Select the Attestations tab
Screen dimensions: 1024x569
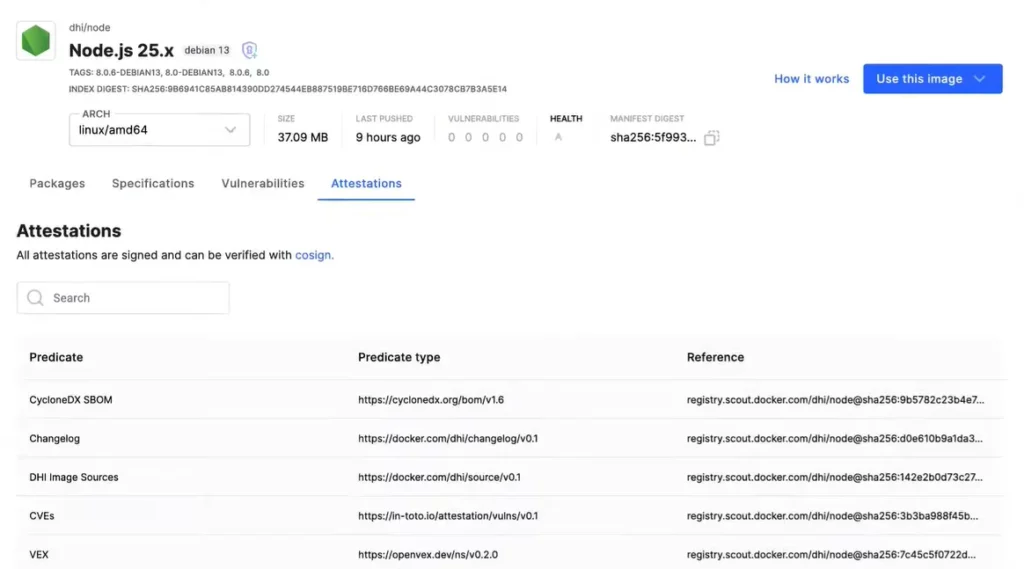pos(366,184)
